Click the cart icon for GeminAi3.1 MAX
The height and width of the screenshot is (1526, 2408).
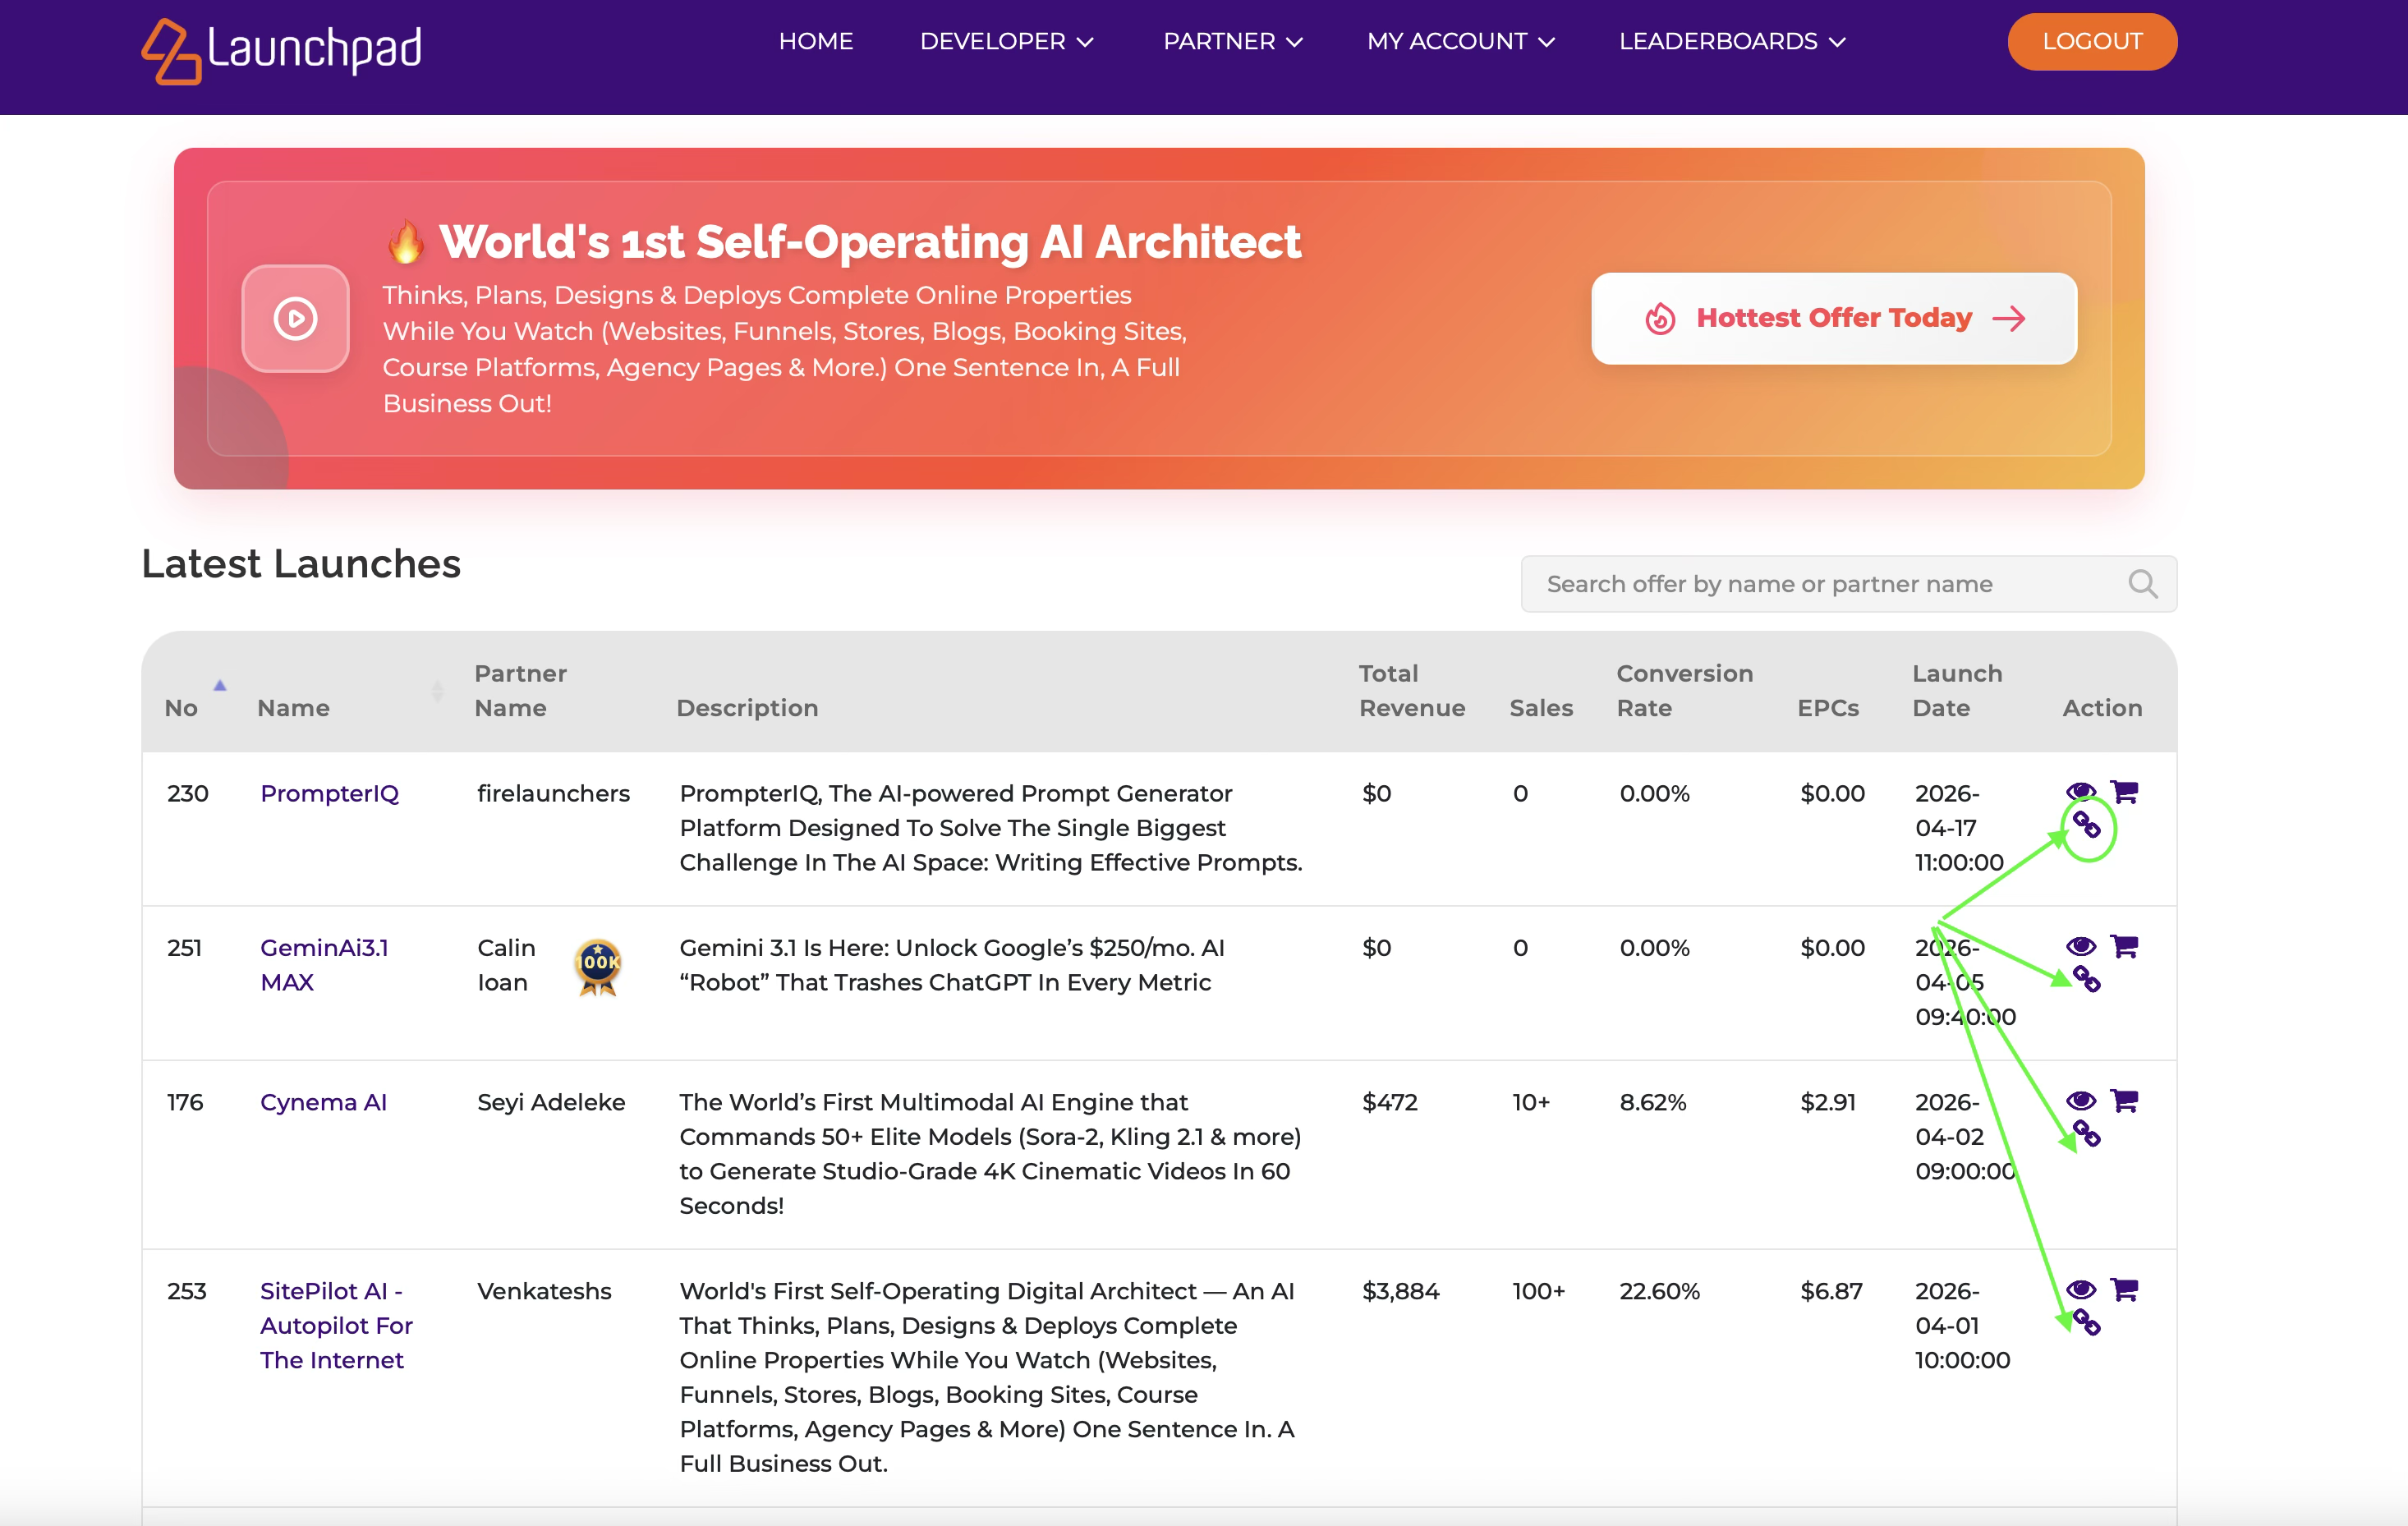click(2124, 946)
